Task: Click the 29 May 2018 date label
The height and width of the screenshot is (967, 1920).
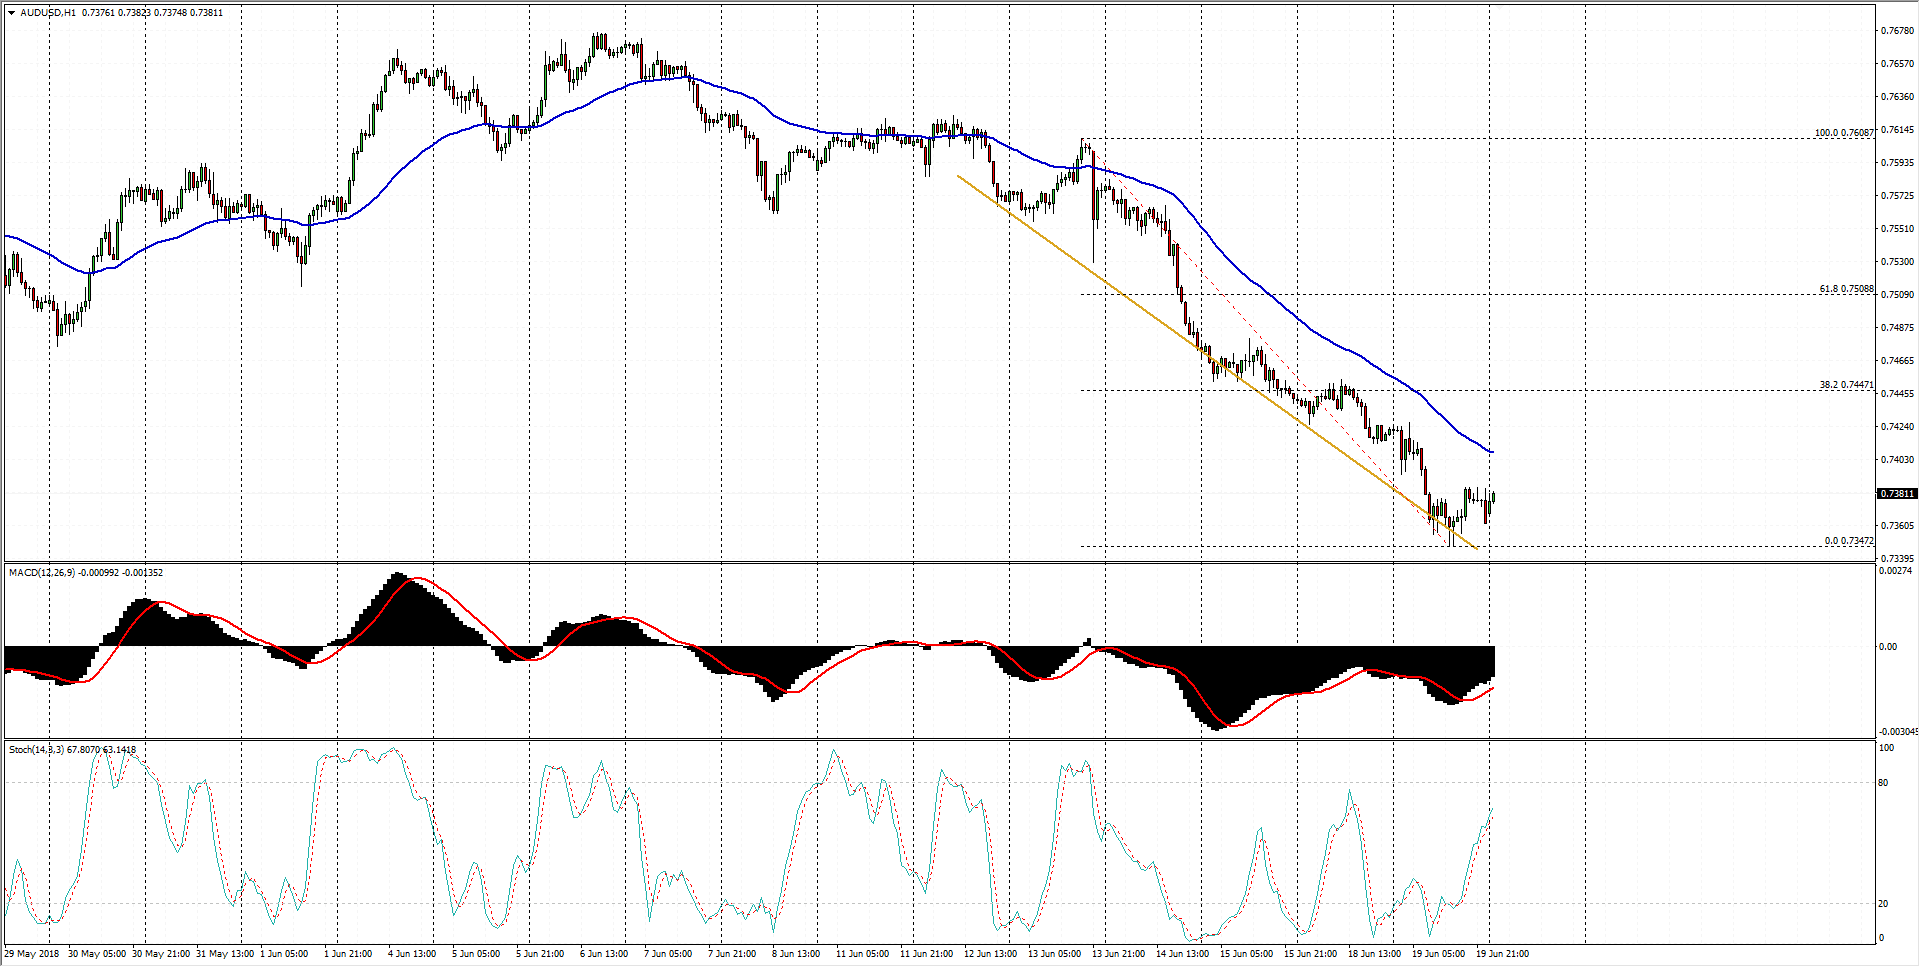Action: coord(32,954)
